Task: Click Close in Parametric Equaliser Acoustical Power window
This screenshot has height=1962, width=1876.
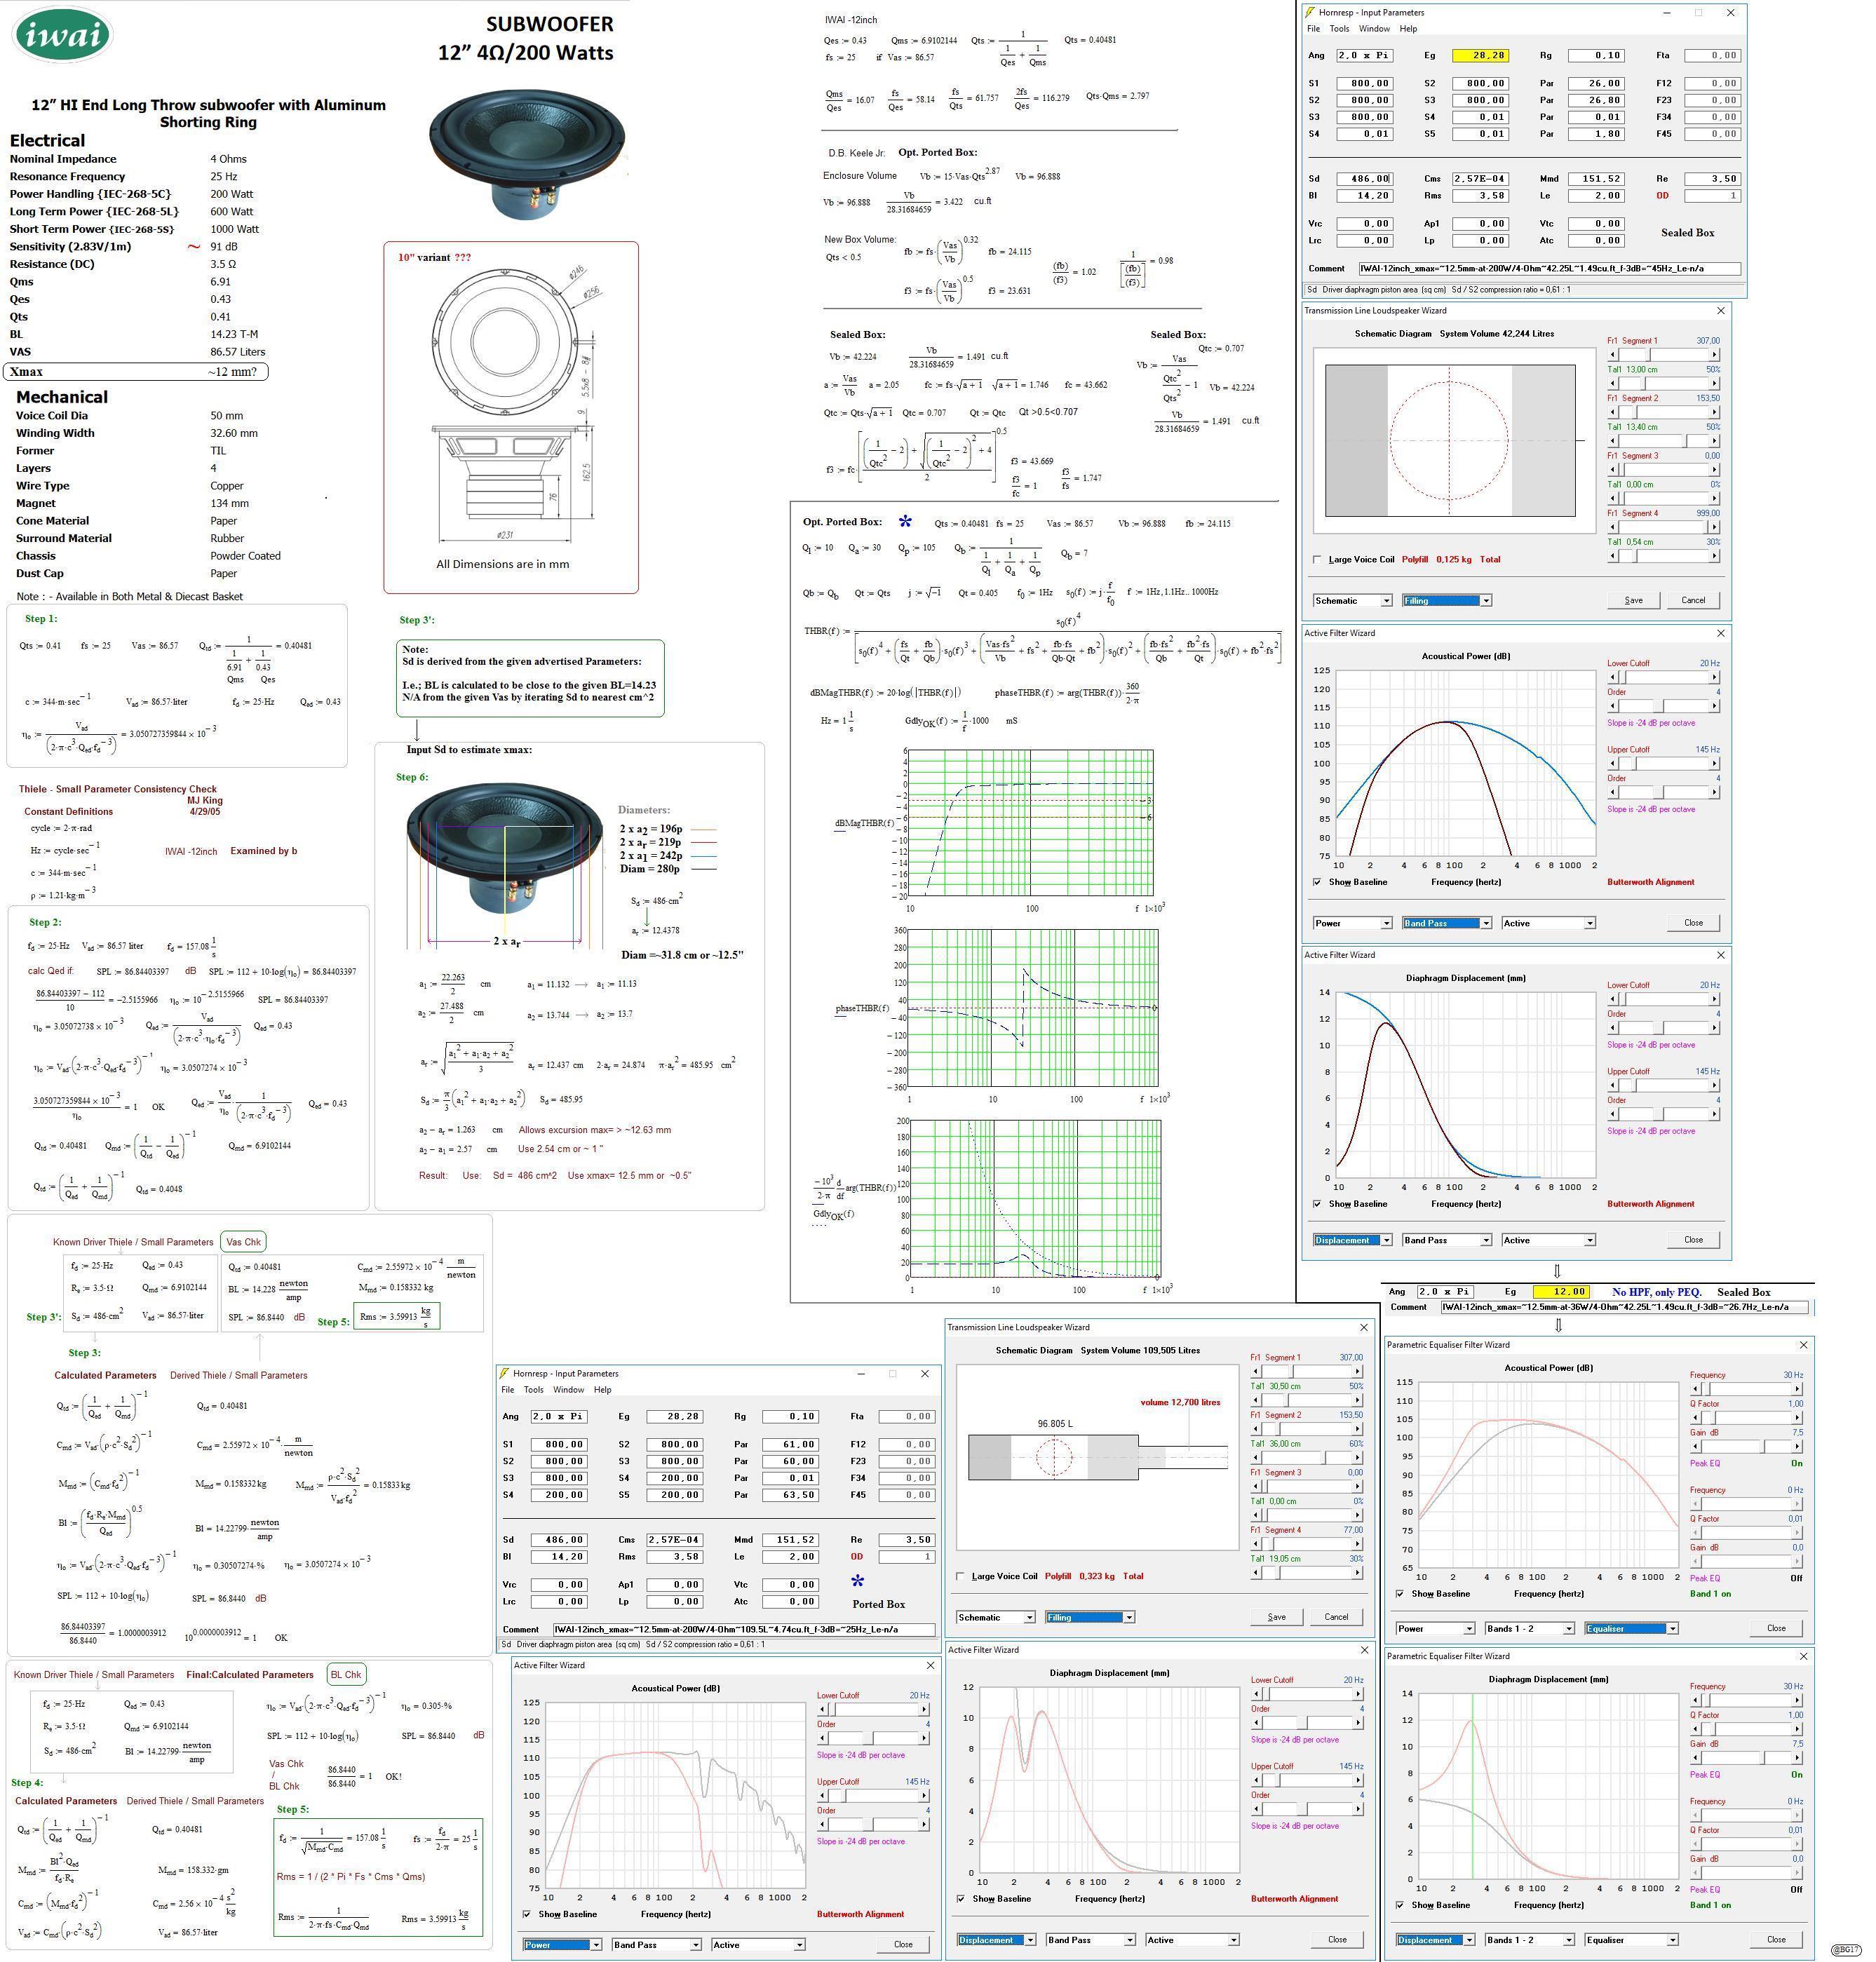Action: tap(1776, 1628)
